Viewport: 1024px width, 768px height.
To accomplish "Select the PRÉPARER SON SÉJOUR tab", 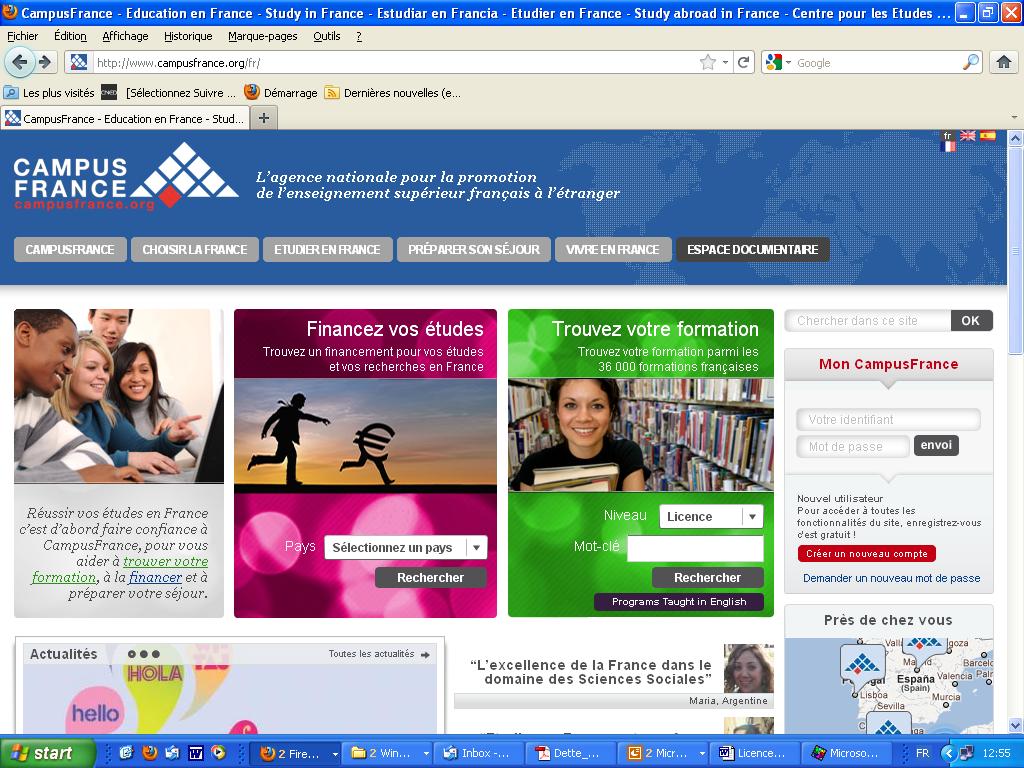I will 473,249.
